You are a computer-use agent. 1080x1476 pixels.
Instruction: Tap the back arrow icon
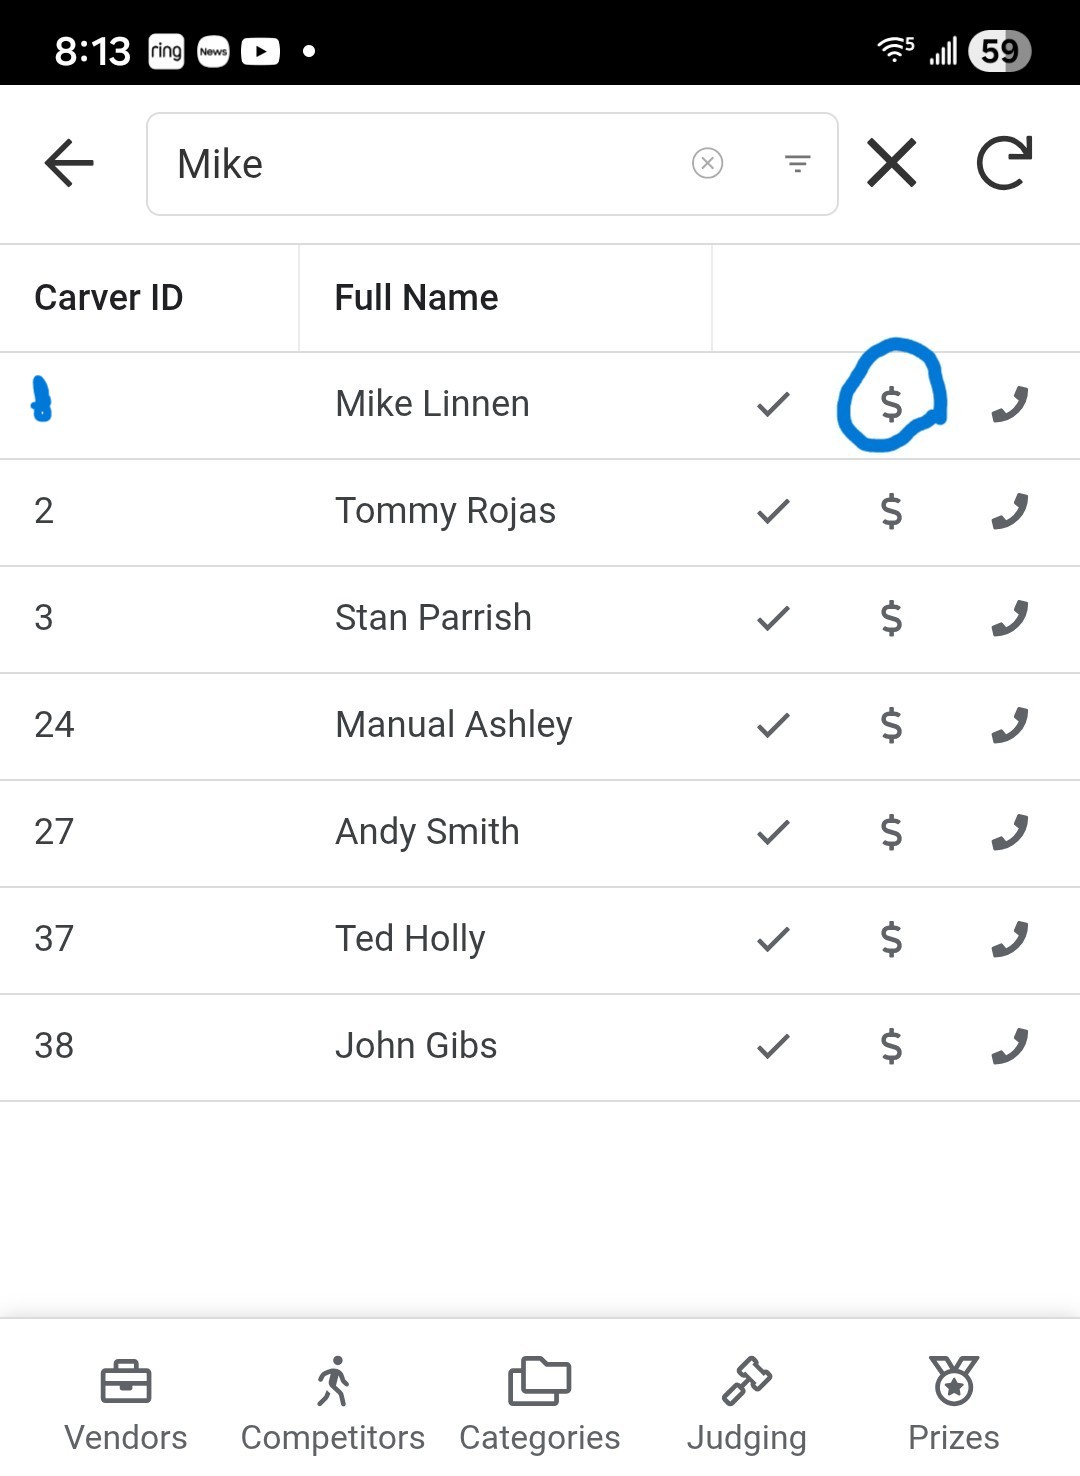[x=69, y=163]
